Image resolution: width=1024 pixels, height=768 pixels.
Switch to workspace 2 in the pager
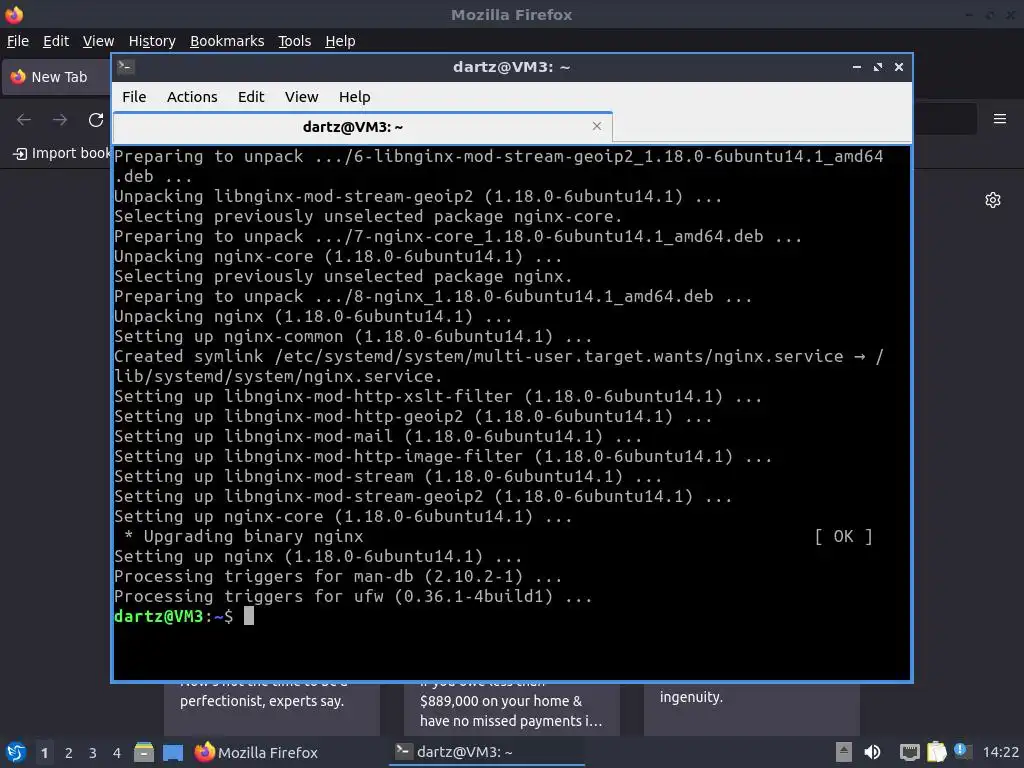coord(69,753)
